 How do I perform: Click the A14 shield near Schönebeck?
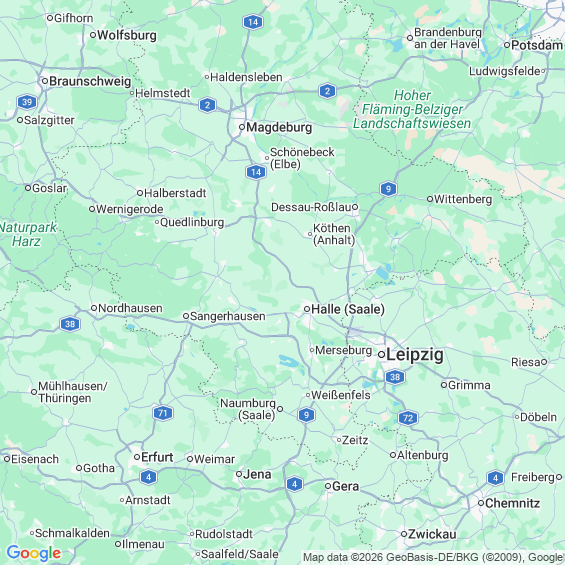tap(256, 172)
